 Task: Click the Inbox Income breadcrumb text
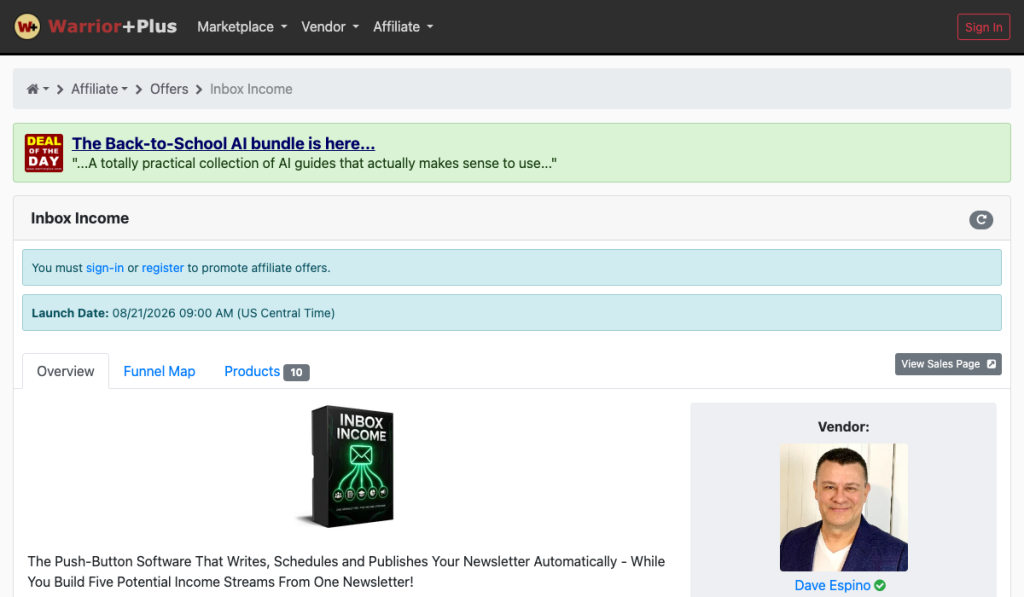(x=251, y=89)
